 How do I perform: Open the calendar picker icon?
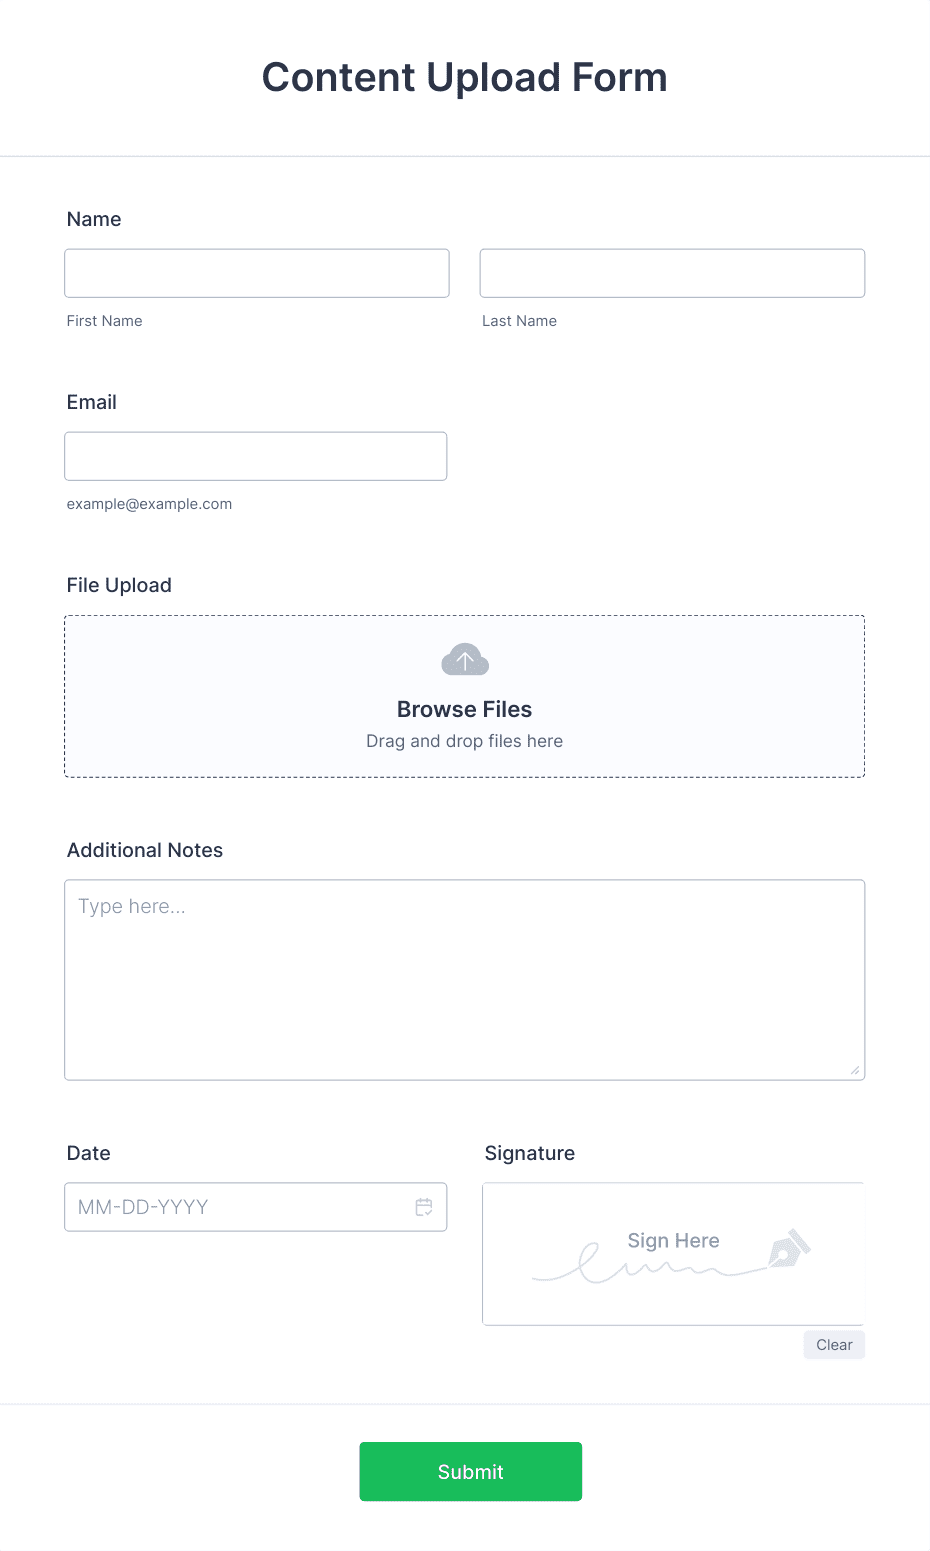pos(423,1207)
